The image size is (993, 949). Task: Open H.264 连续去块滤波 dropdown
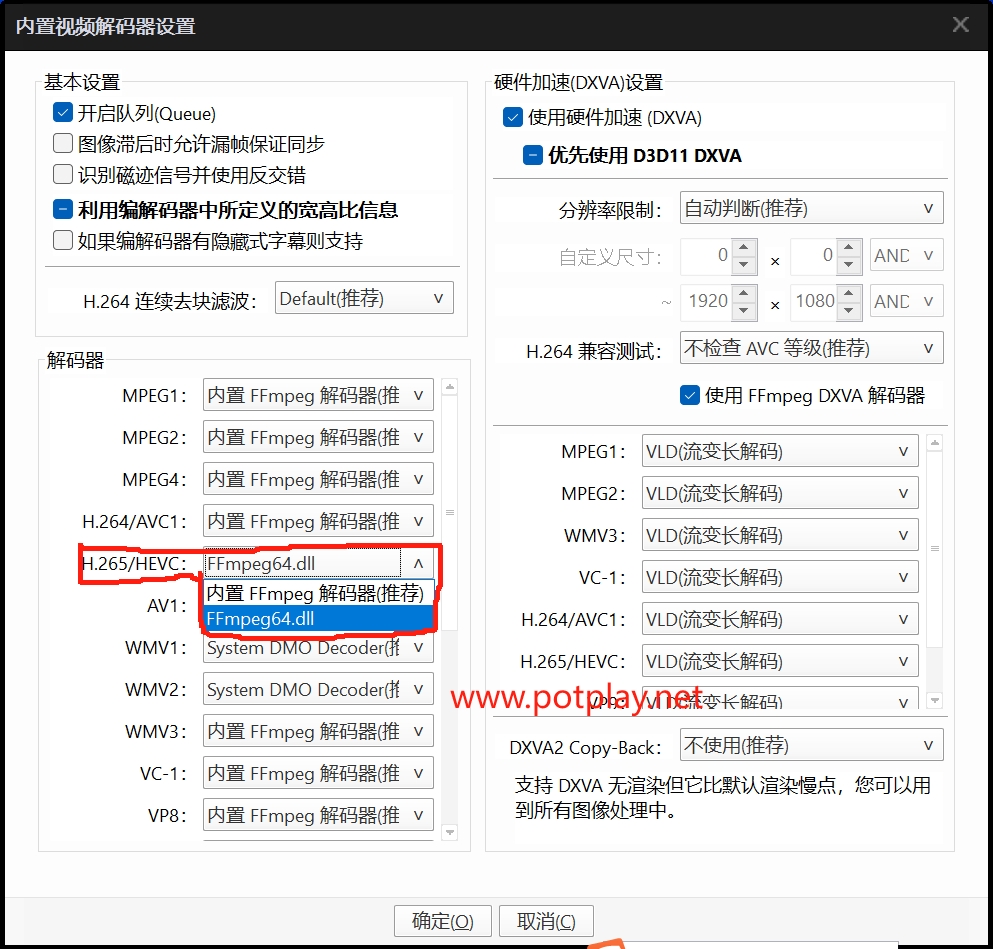[x=364, y=298]
